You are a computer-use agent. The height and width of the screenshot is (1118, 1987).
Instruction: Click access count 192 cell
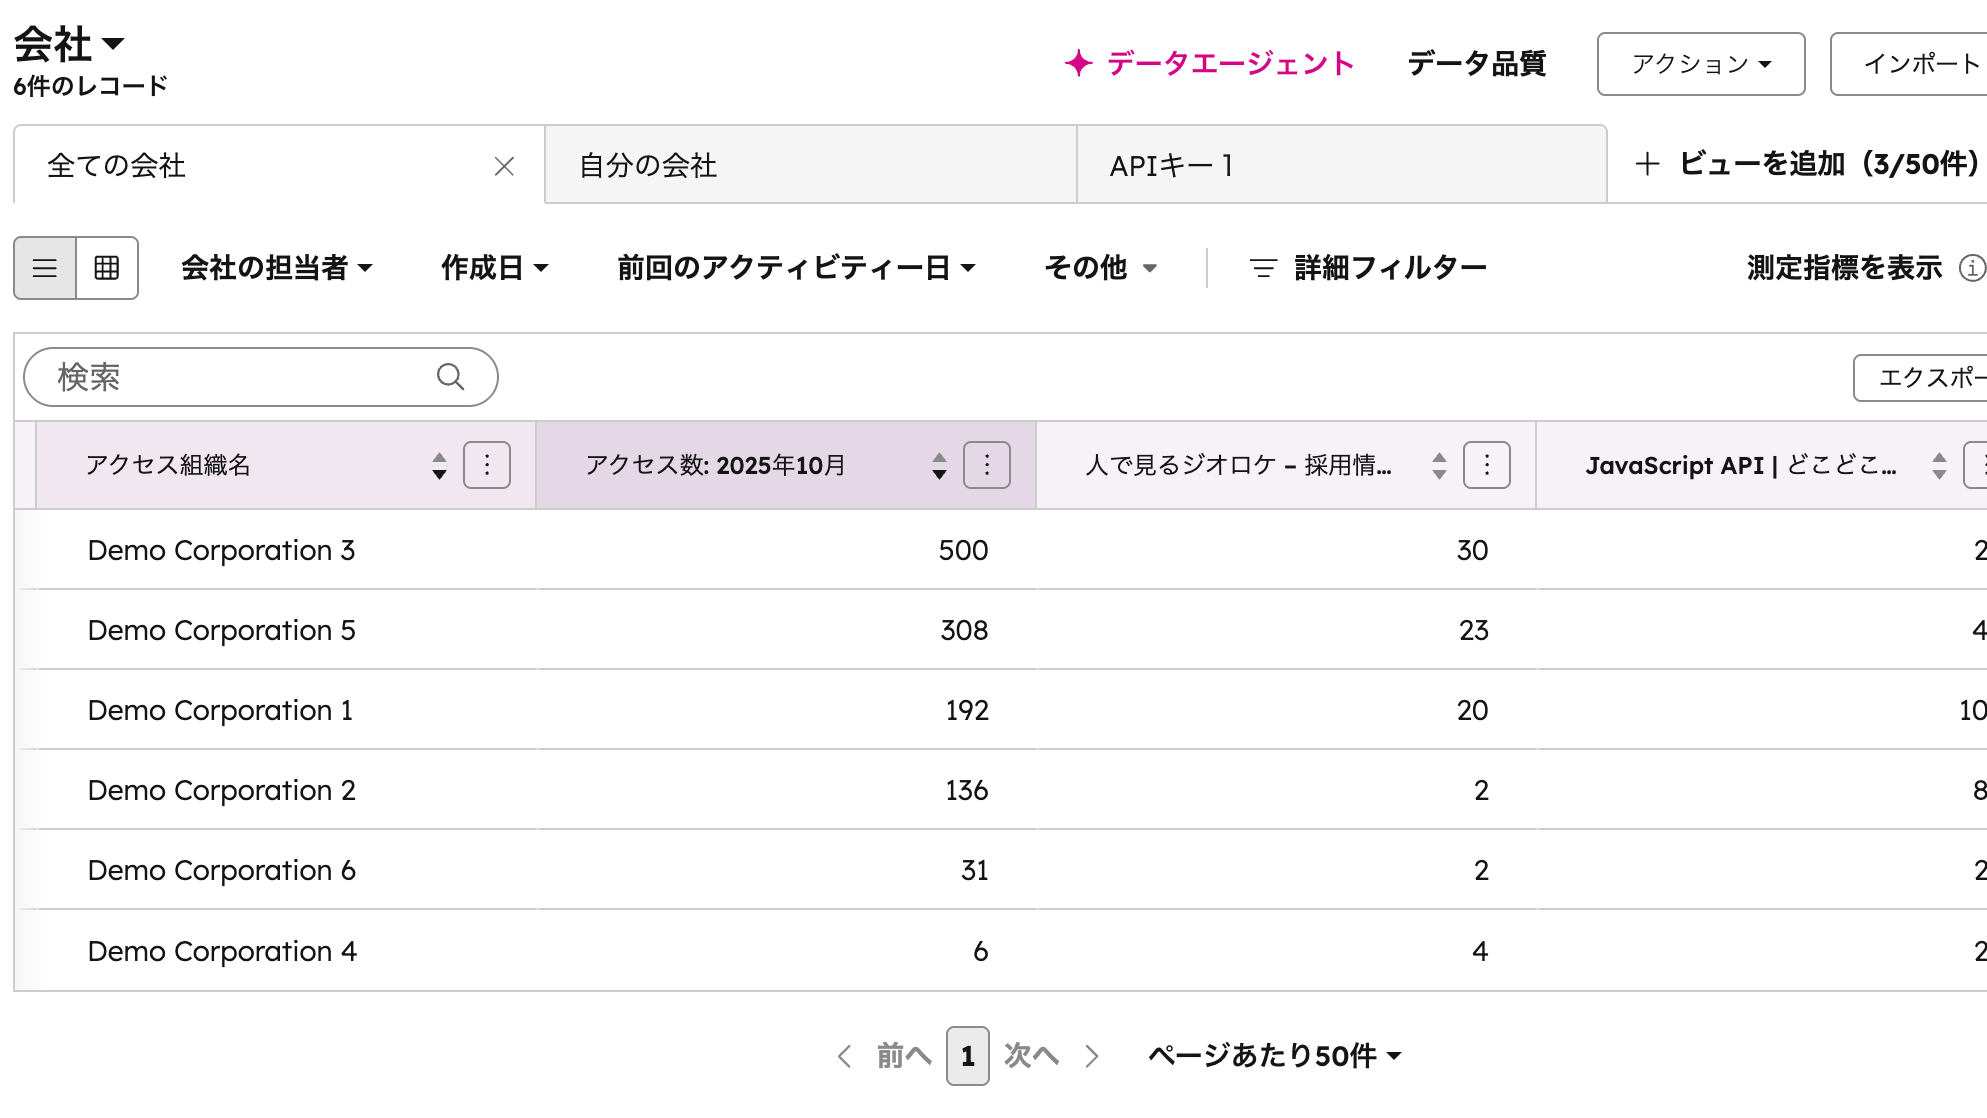coord(967,710)
